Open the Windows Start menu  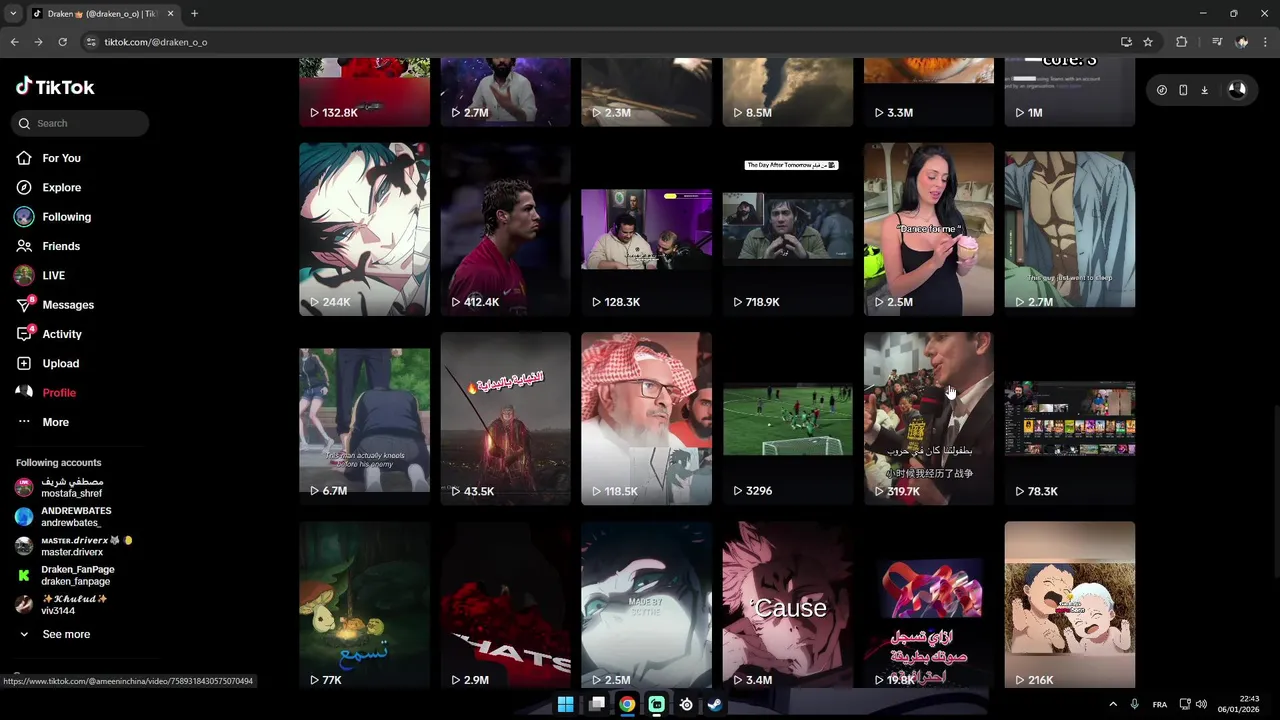[x=566, y=704]
